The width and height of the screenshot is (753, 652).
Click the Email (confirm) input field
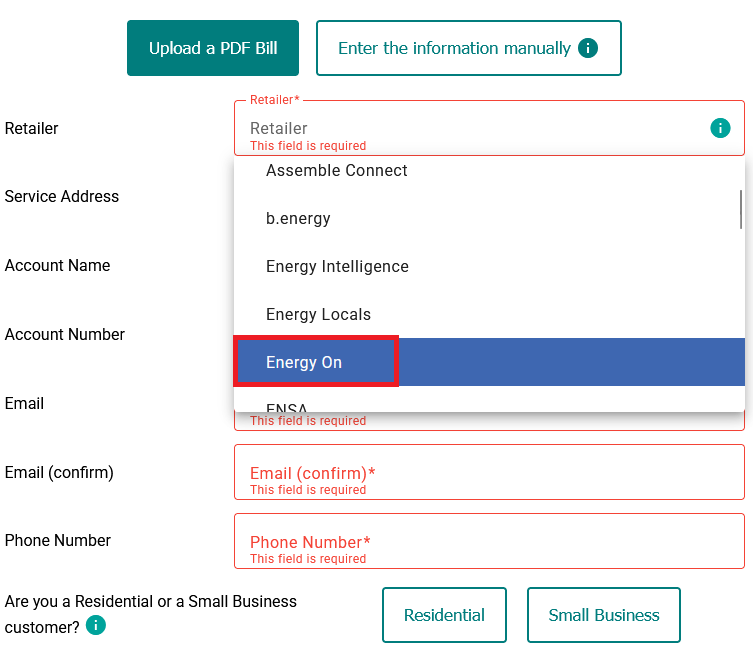(489, 472)
